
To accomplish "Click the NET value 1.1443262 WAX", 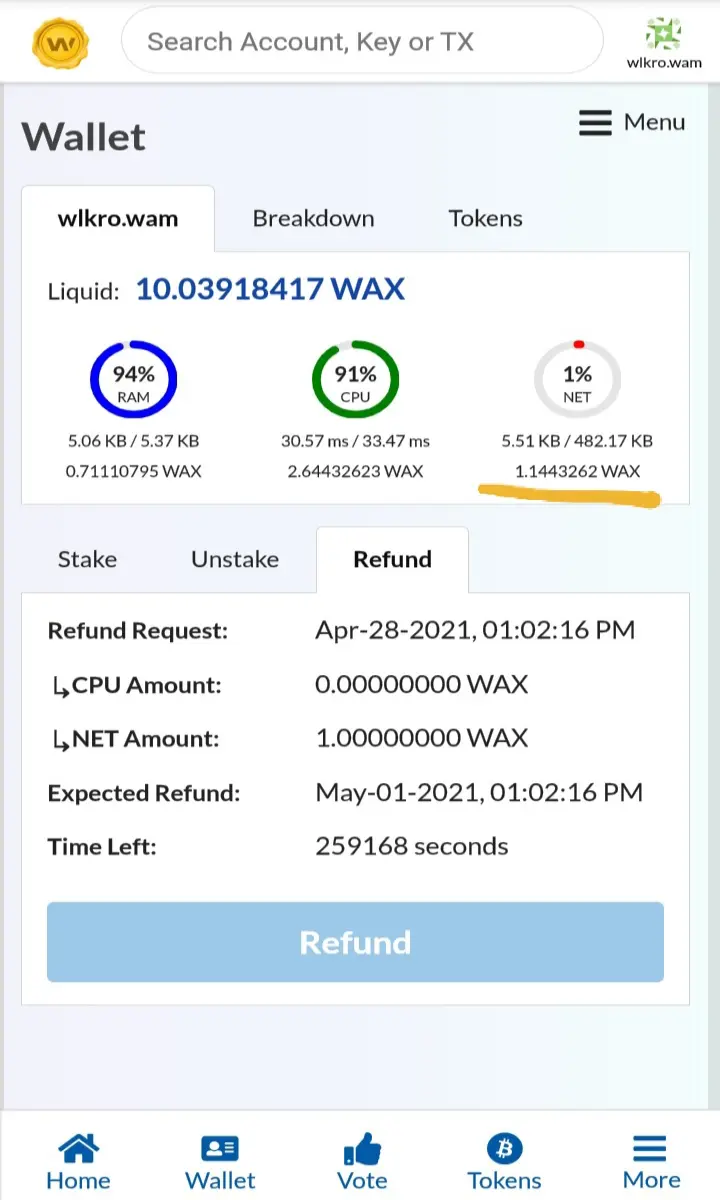I will [577, 471].
